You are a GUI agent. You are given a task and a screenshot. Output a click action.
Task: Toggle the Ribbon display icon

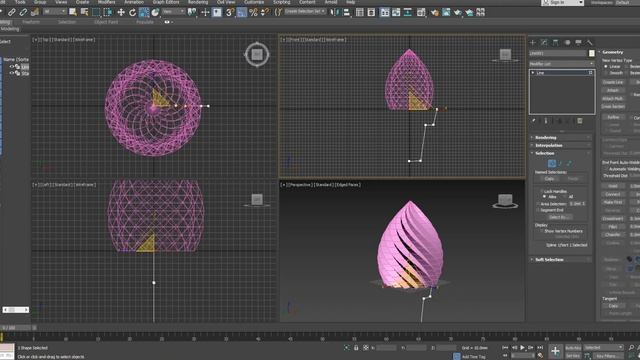tap(384, 13)
